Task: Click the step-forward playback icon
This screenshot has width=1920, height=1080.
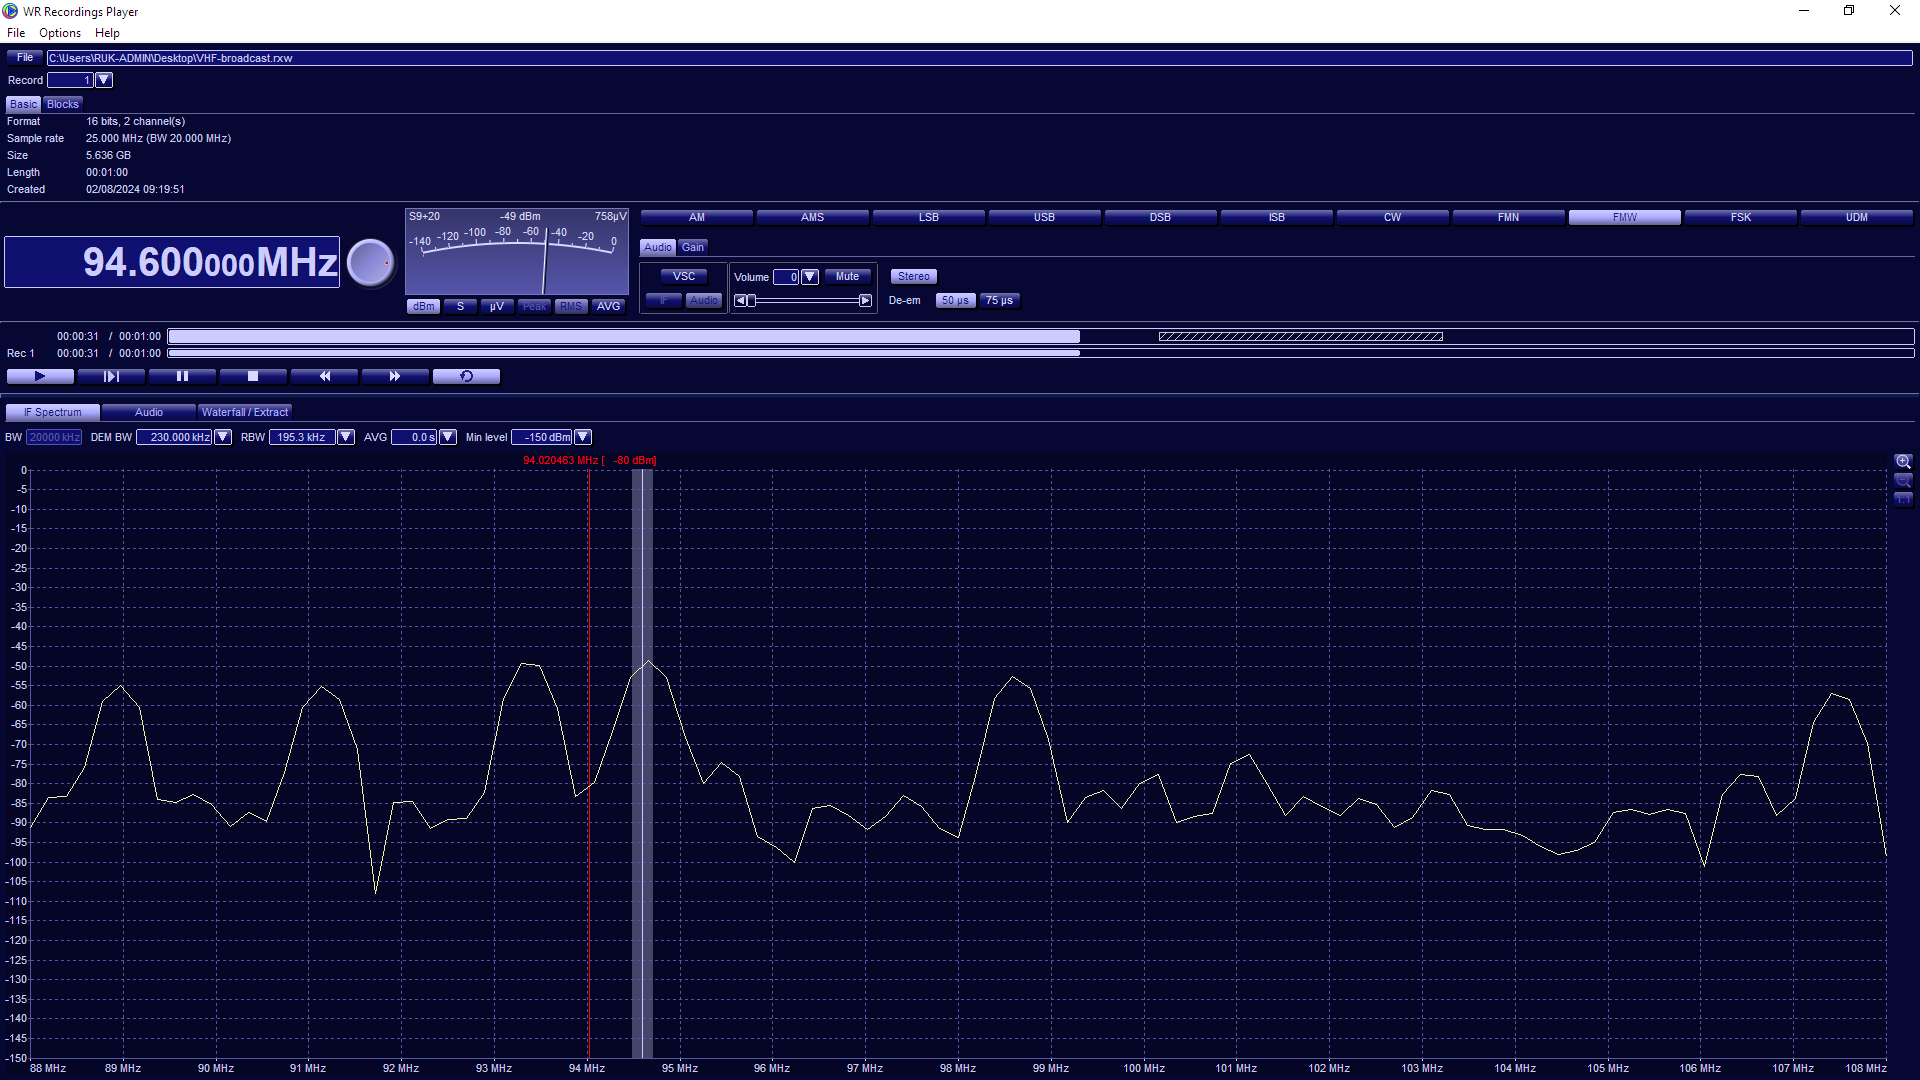Action: [x=111, y=376]
